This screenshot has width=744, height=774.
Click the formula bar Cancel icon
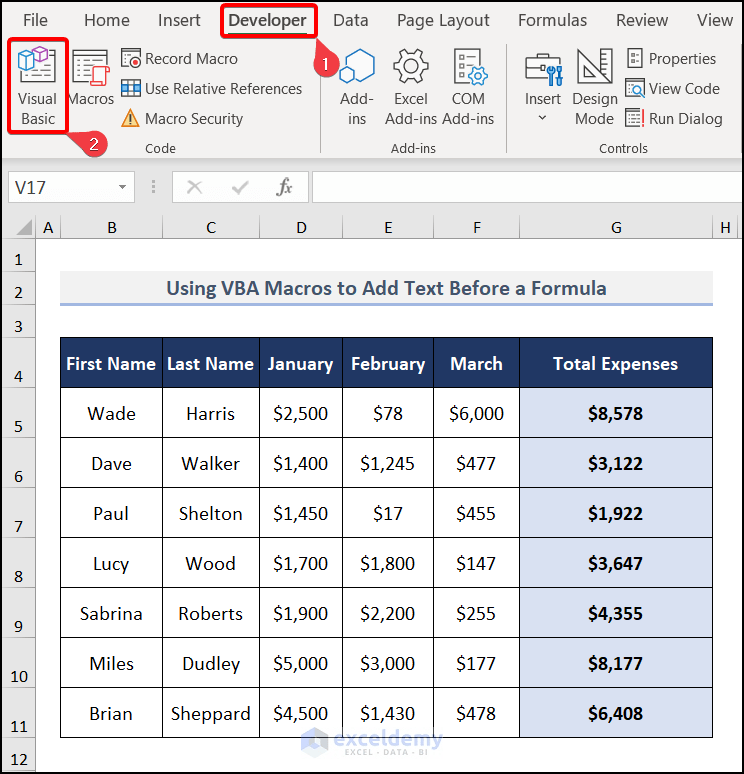[195, 187]
